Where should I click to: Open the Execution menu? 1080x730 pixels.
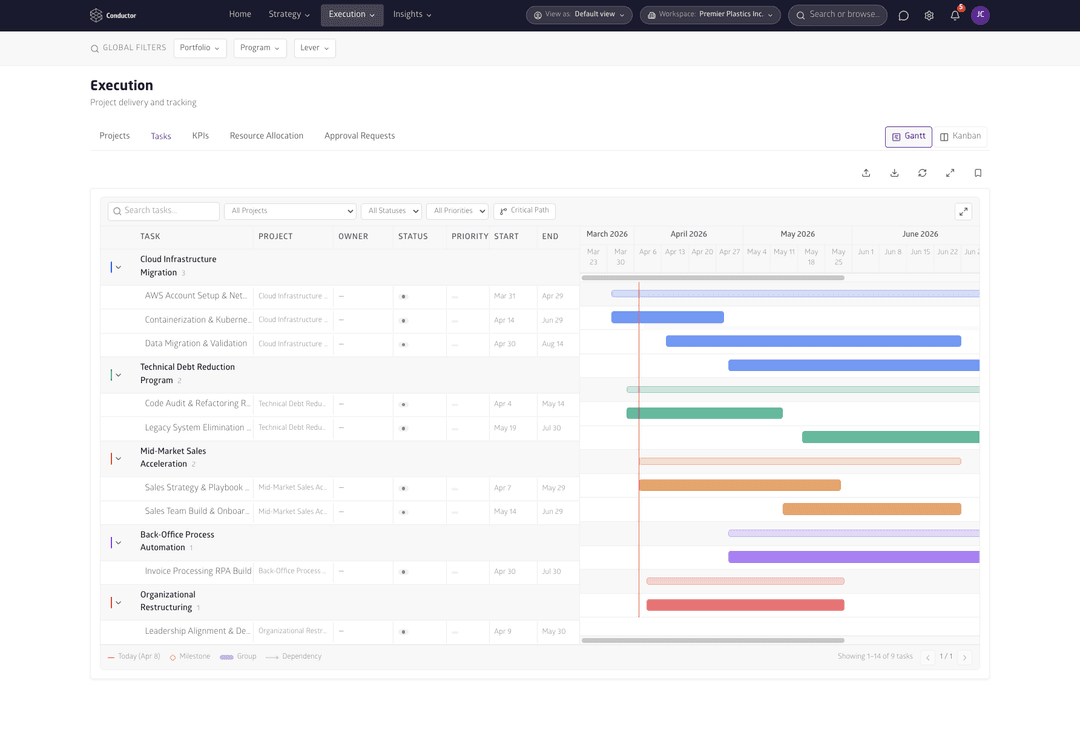(351, 14)
